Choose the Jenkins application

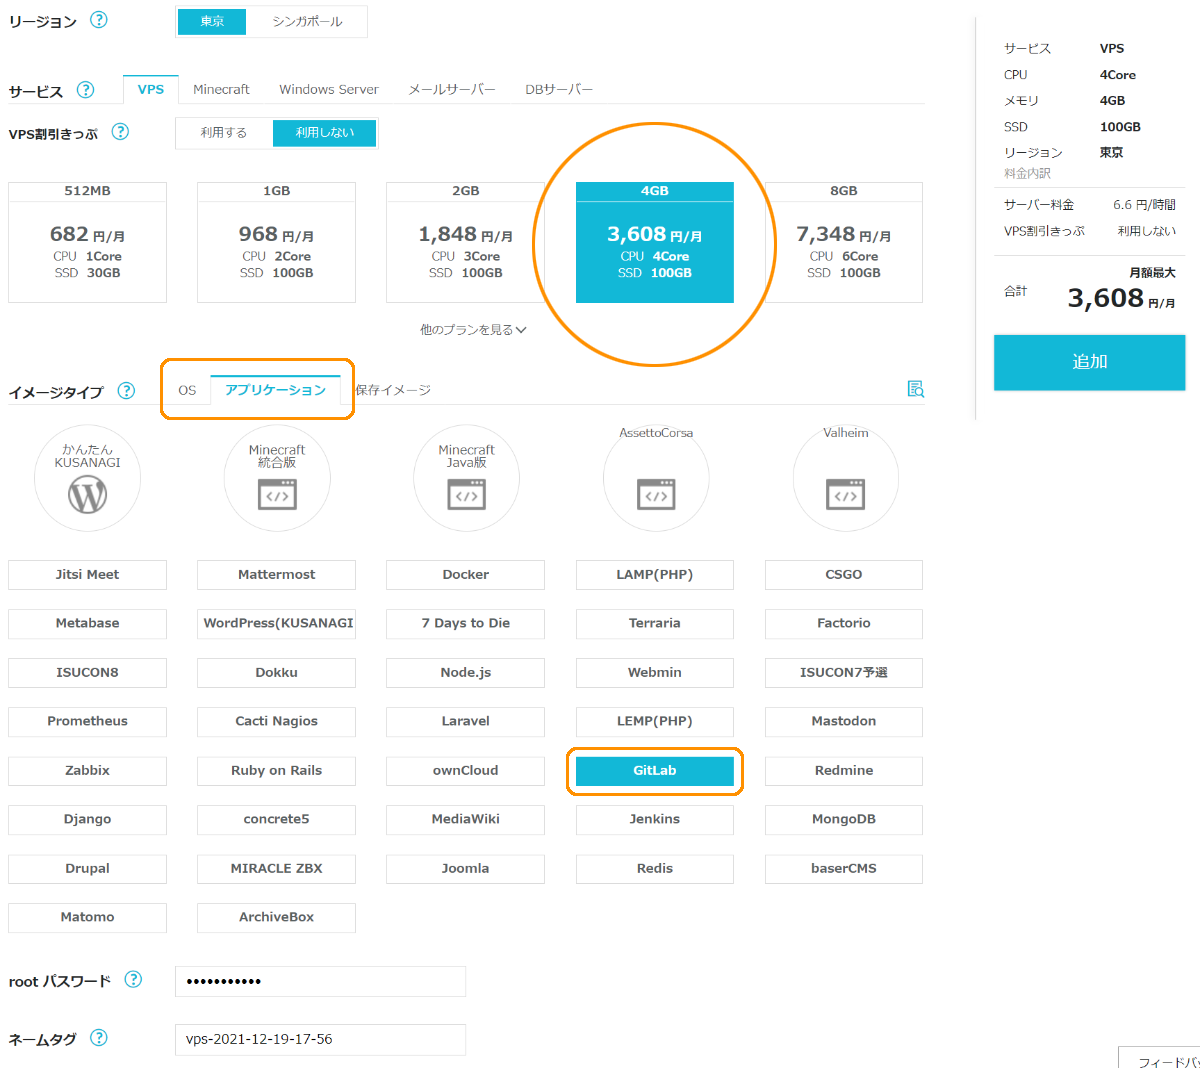[x=655, y=819]
